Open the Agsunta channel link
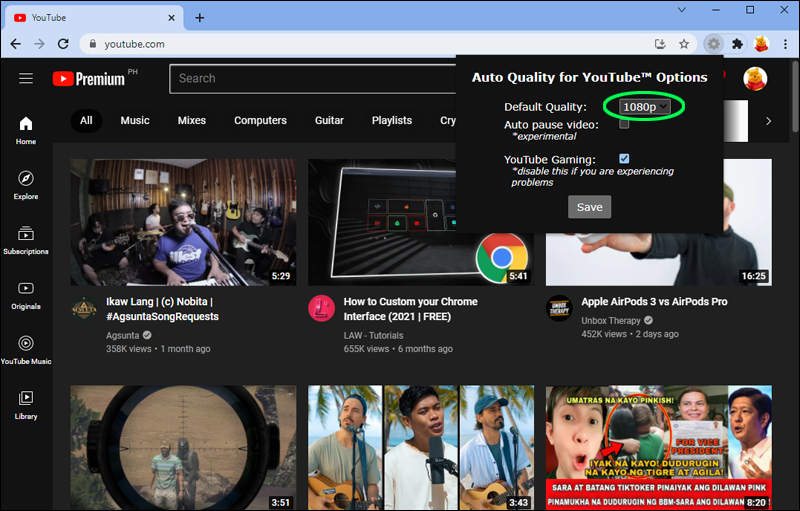Viewport: 800px width, 511px height. 123,335
